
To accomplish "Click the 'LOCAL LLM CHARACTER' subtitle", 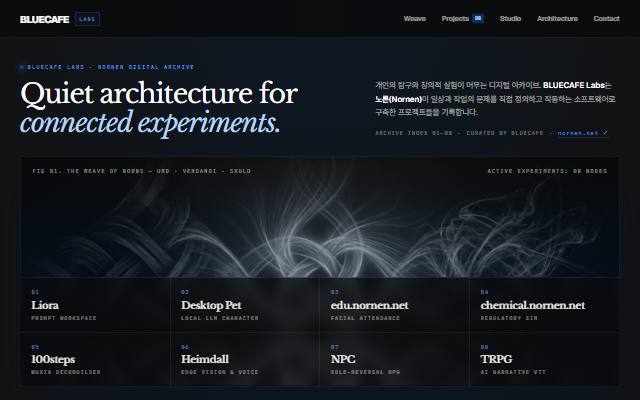I will point(220,318).
